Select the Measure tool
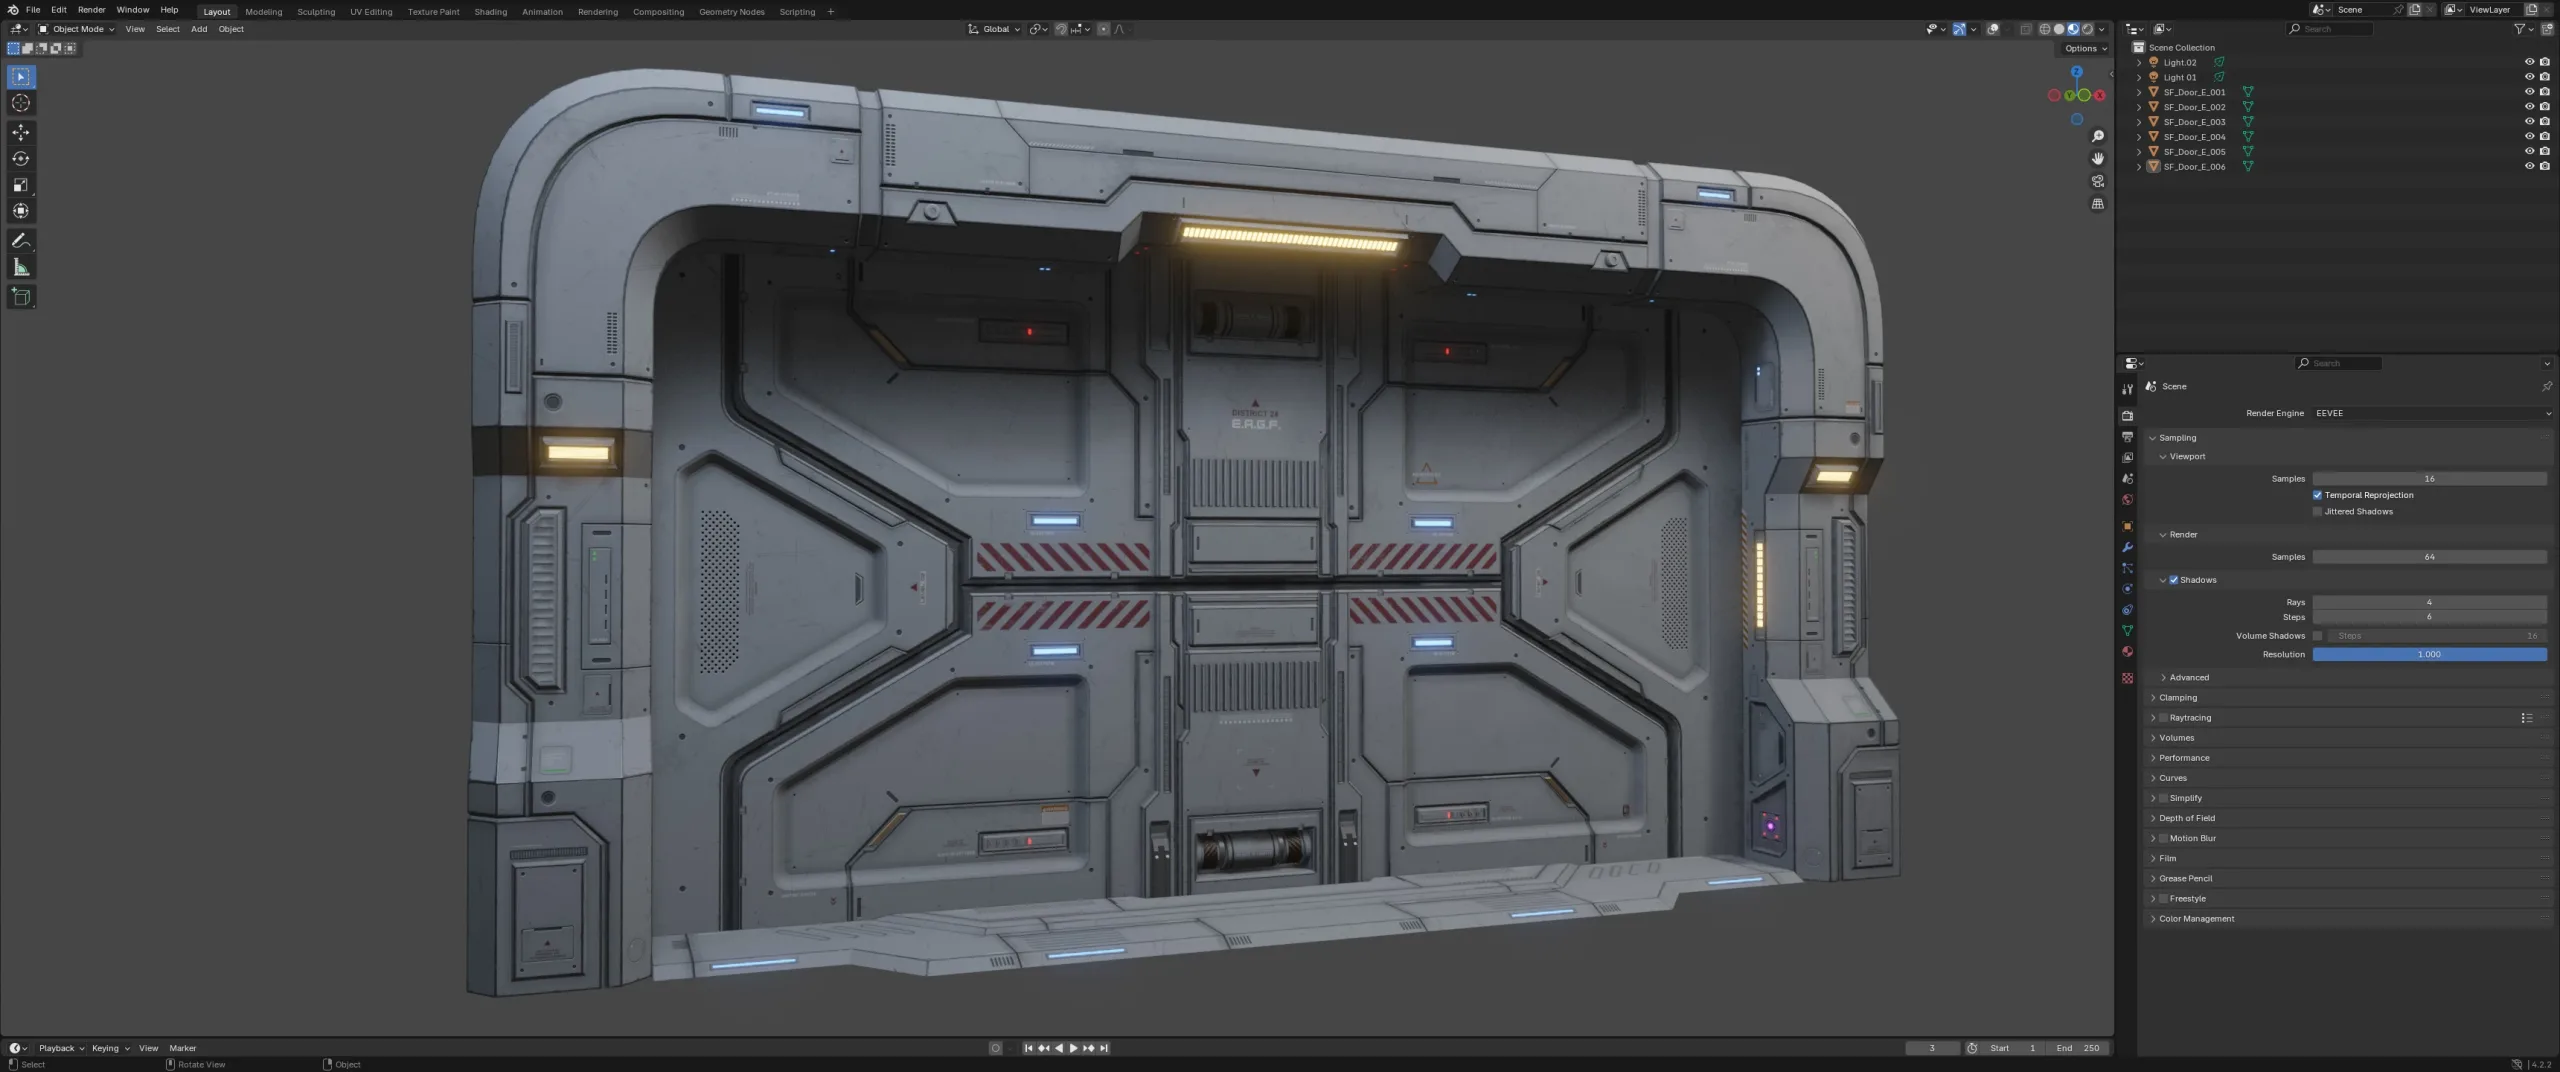The height and width of the screenshot is (1072, 2560). click(x=20, y=266)
